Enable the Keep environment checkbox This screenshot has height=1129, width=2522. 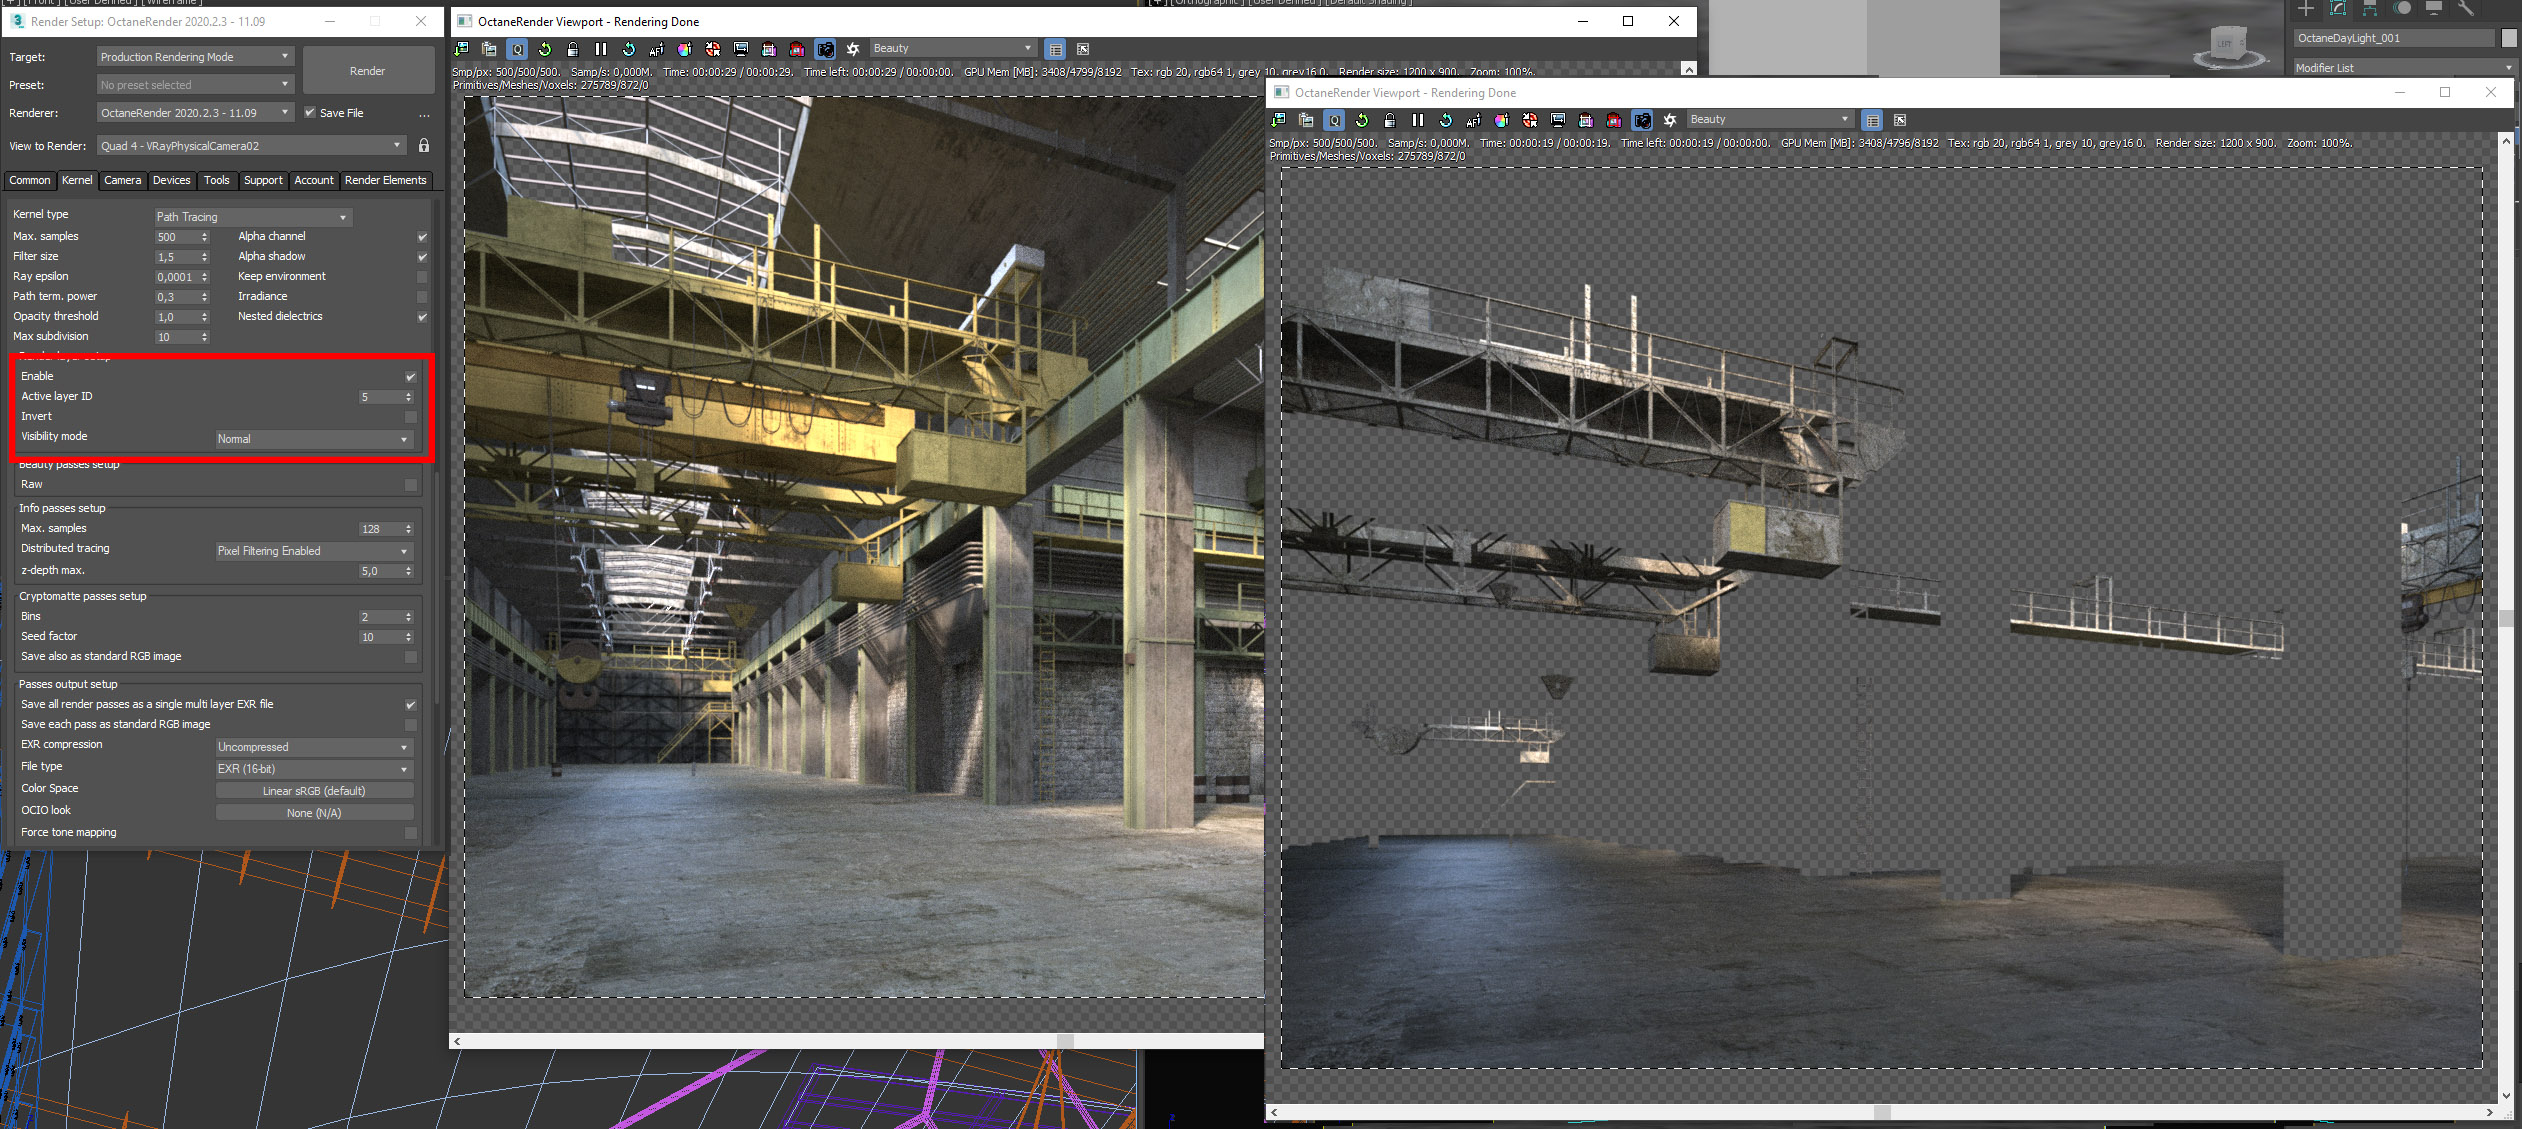click(x=422, y=277)
